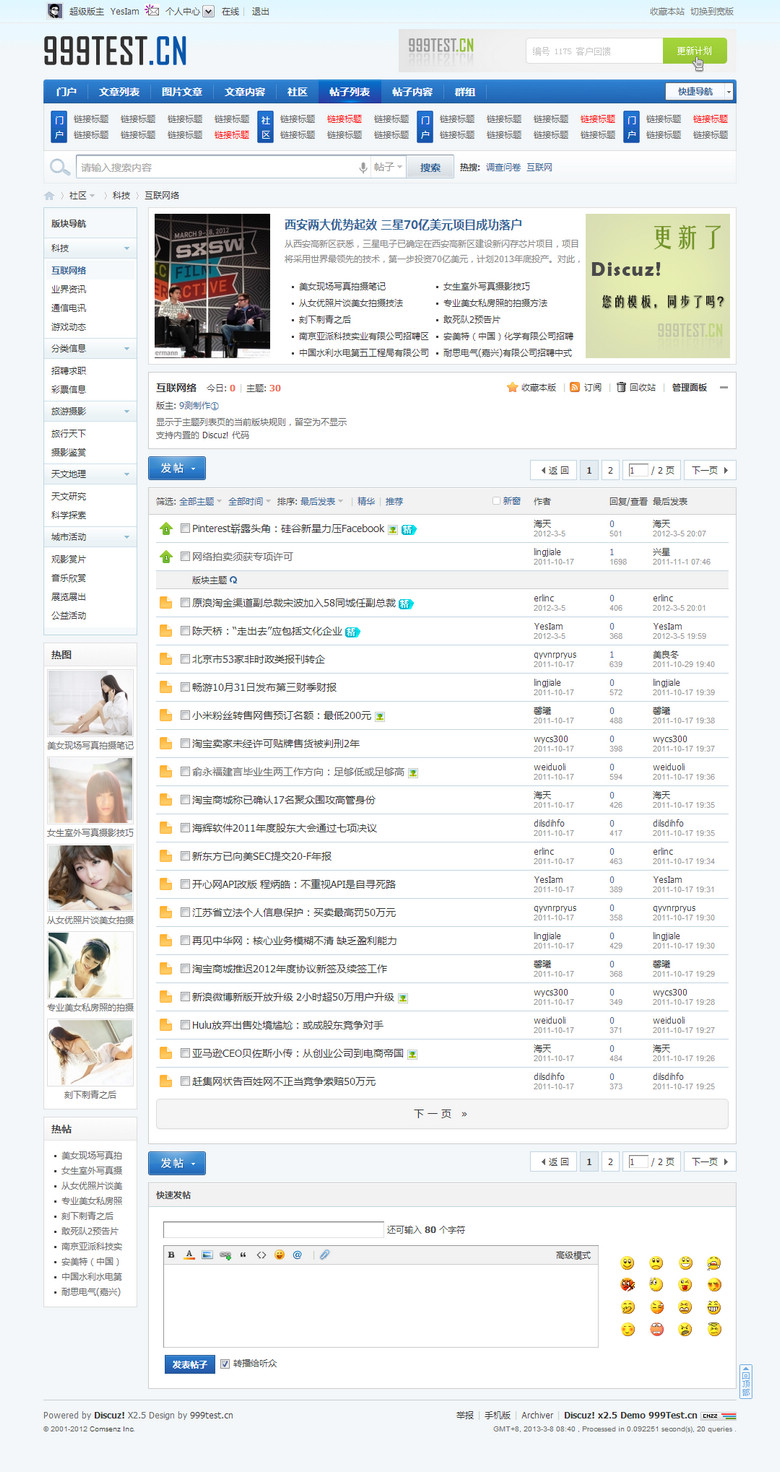Screen dimensions: 780x1472
Task: Toggle the 新窗 checkbox
Action: click(496, 501)
